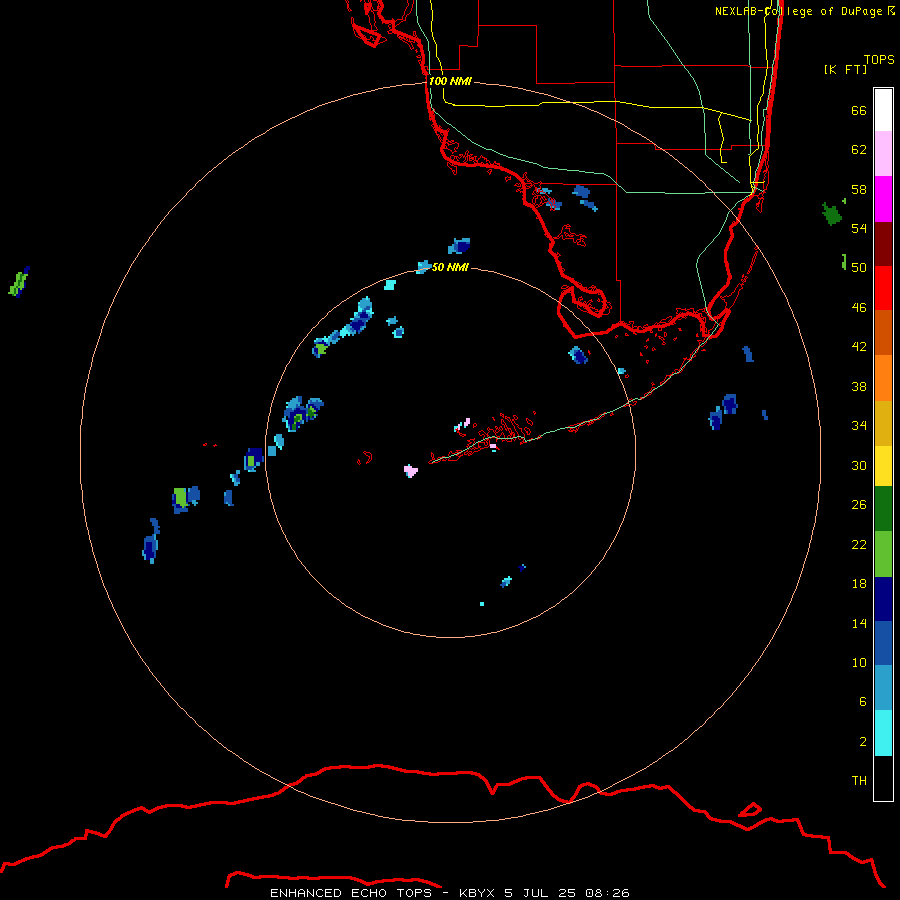The image size is (900, 900).
Task: Click the "ENHANCED ECHO TOPS" product title
Action: tap(350, 893)
